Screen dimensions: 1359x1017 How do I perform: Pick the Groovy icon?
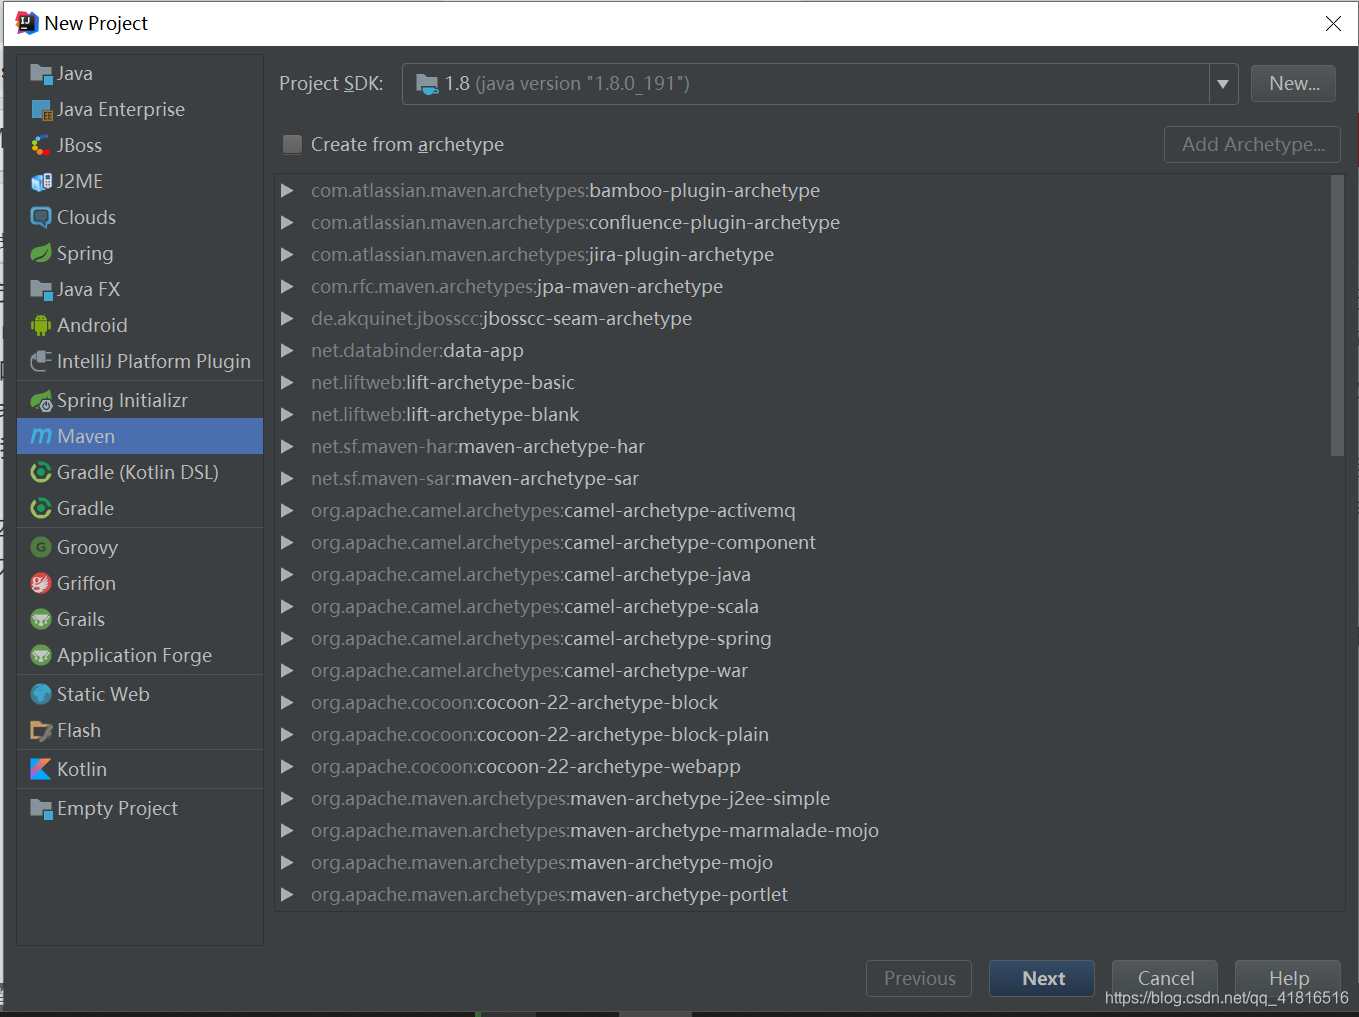pos(41,547)
